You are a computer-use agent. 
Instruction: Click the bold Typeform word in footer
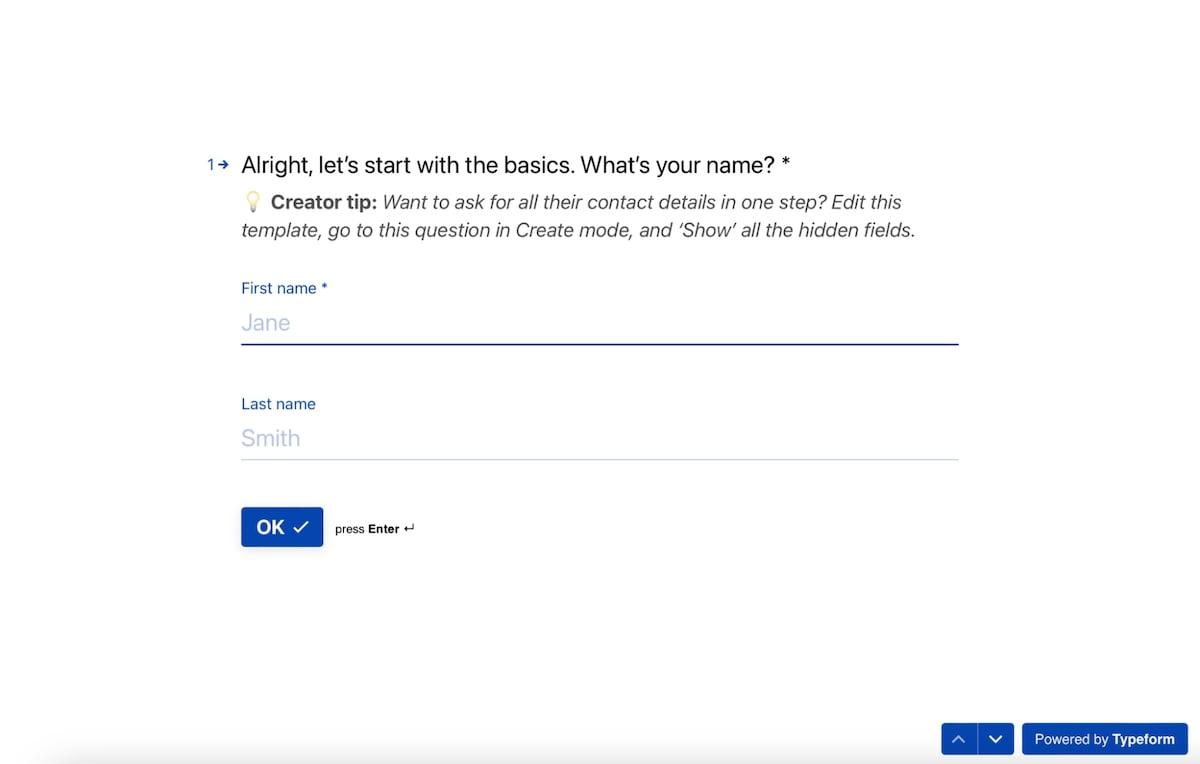point(1143,739)
